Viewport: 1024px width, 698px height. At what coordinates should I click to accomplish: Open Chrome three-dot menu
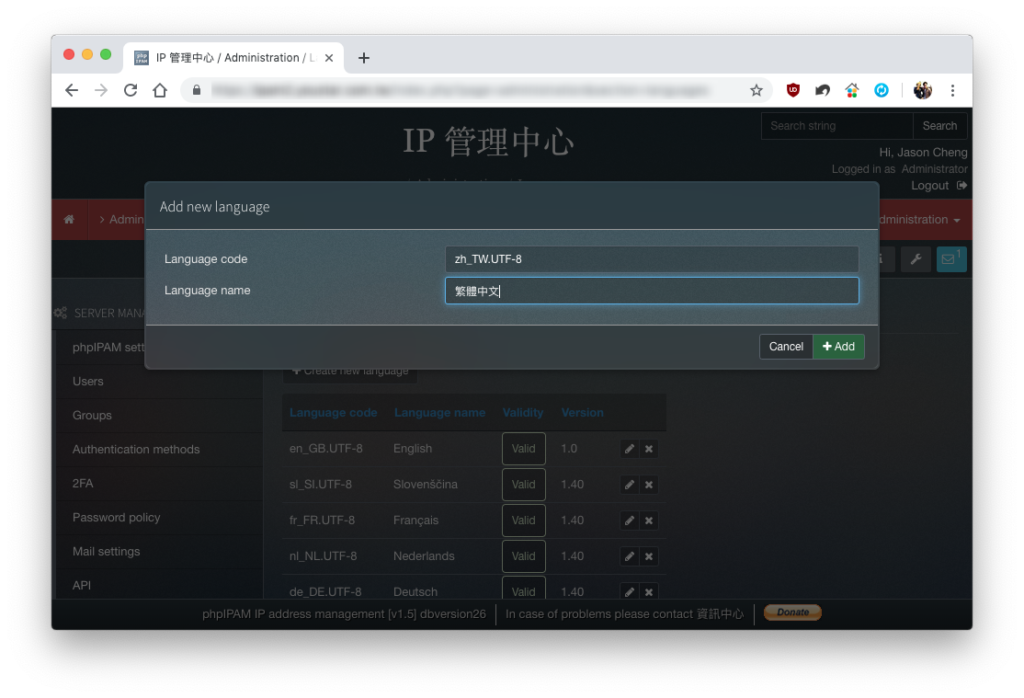coord(952,90)
